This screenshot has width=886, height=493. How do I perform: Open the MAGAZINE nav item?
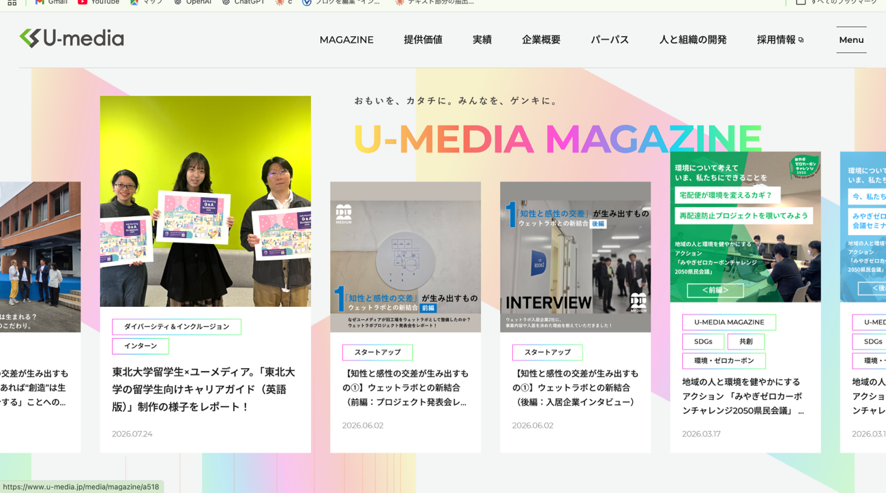coord(346,40)
